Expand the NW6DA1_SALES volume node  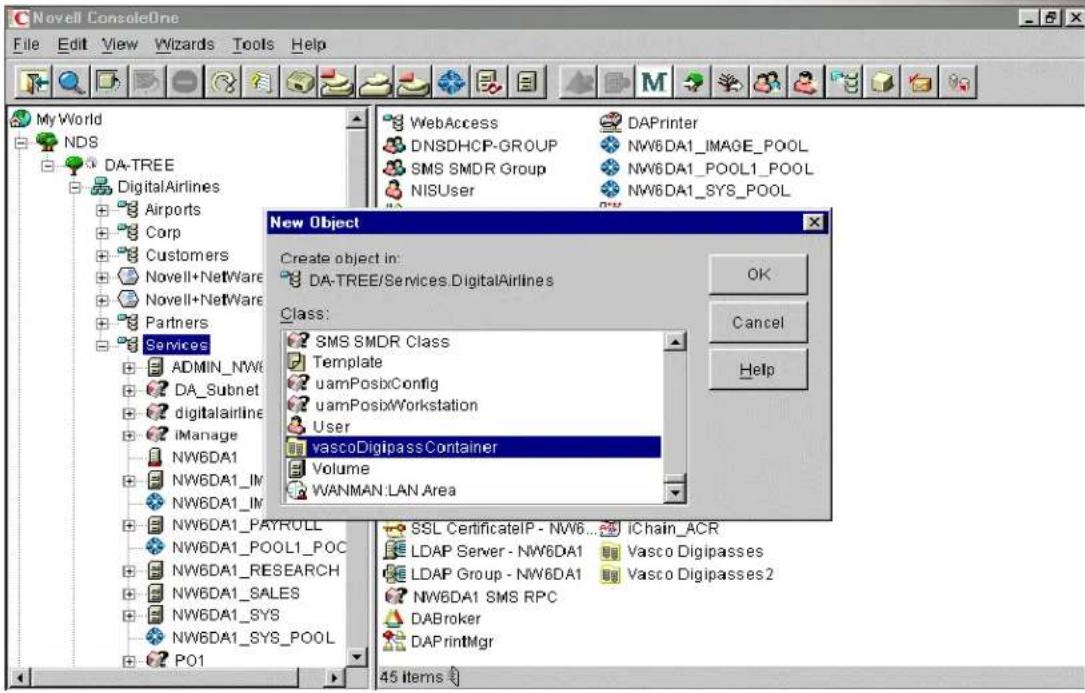pyautogui.click(x=129, y=594)
